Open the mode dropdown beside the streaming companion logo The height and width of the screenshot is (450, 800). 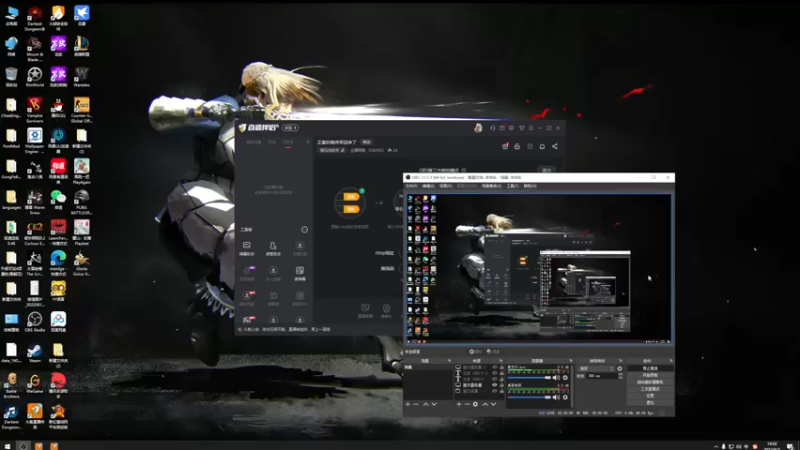coord(290,128)
